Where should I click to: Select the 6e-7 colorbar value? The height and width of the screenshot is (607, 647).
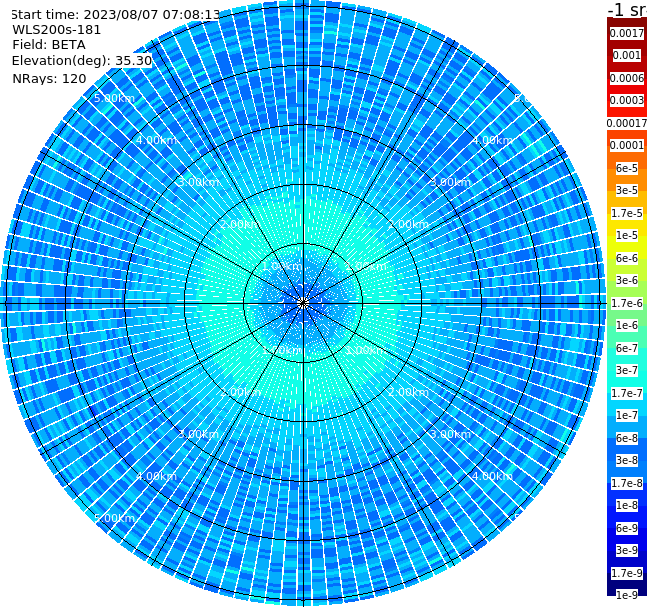point(627,348)
